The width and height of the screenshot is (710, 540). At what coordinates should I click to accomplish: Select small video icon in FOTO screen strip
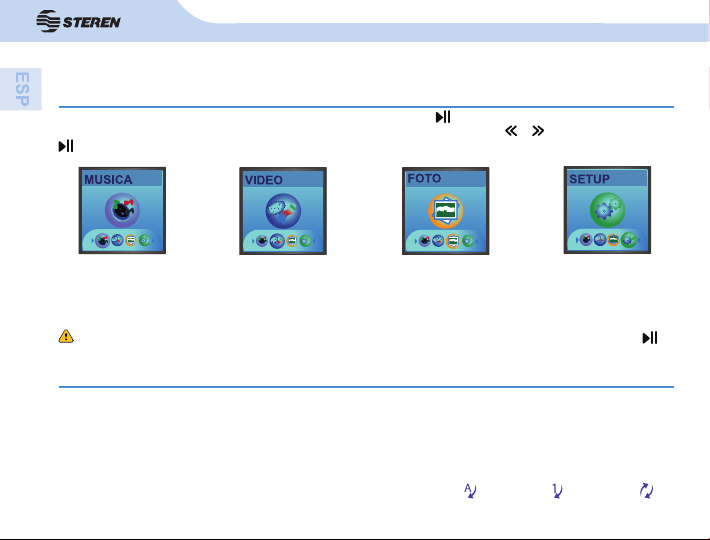click(x=438, y=241)
